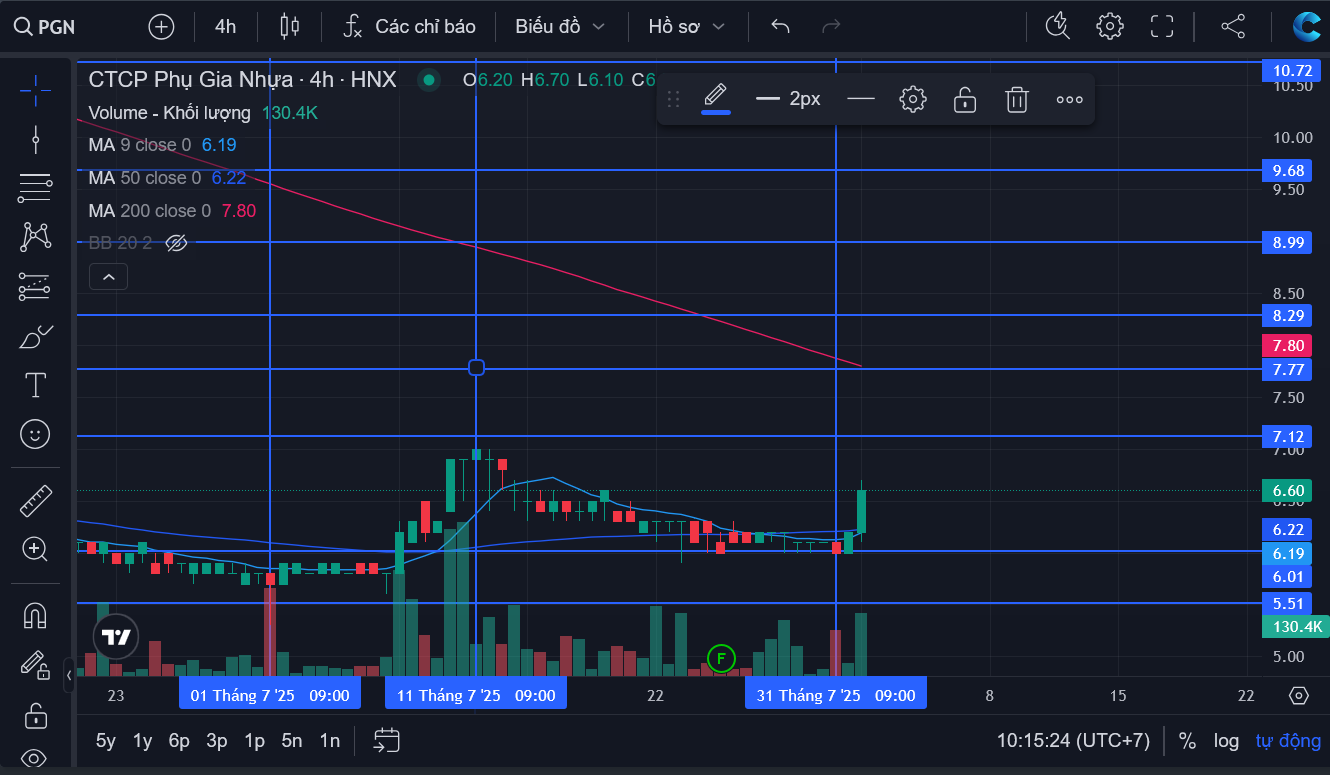Open the TradingView logo on the chart
1330x775 pixels.
point(115,636)
